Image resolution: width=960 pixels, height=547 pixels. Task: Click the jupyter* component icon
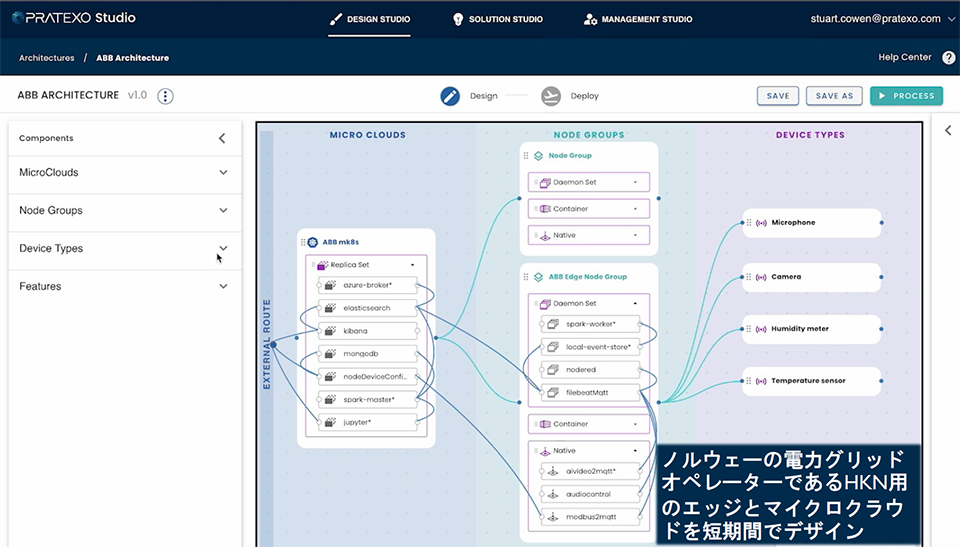coord(331,423)
